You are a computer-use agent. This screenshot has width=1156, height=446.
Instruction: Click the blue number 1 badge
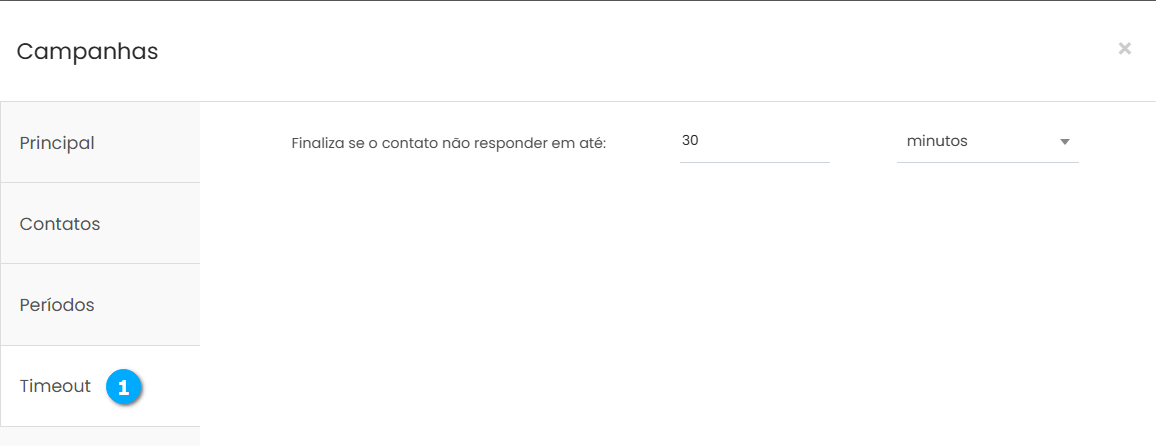pyautogui.click(x=124, y=387)
